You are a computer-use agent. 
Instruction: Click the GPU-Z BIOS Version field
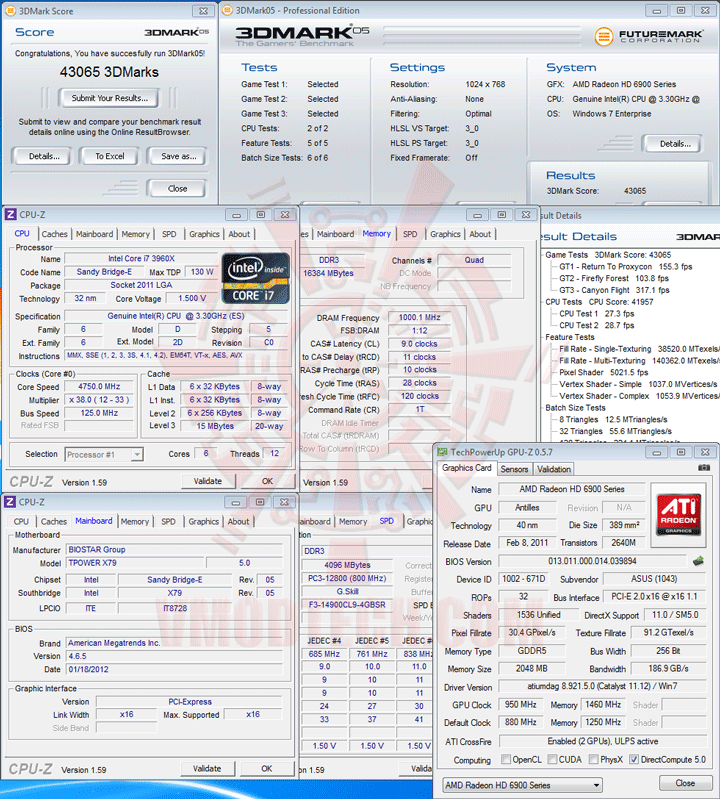click(592, 561)
